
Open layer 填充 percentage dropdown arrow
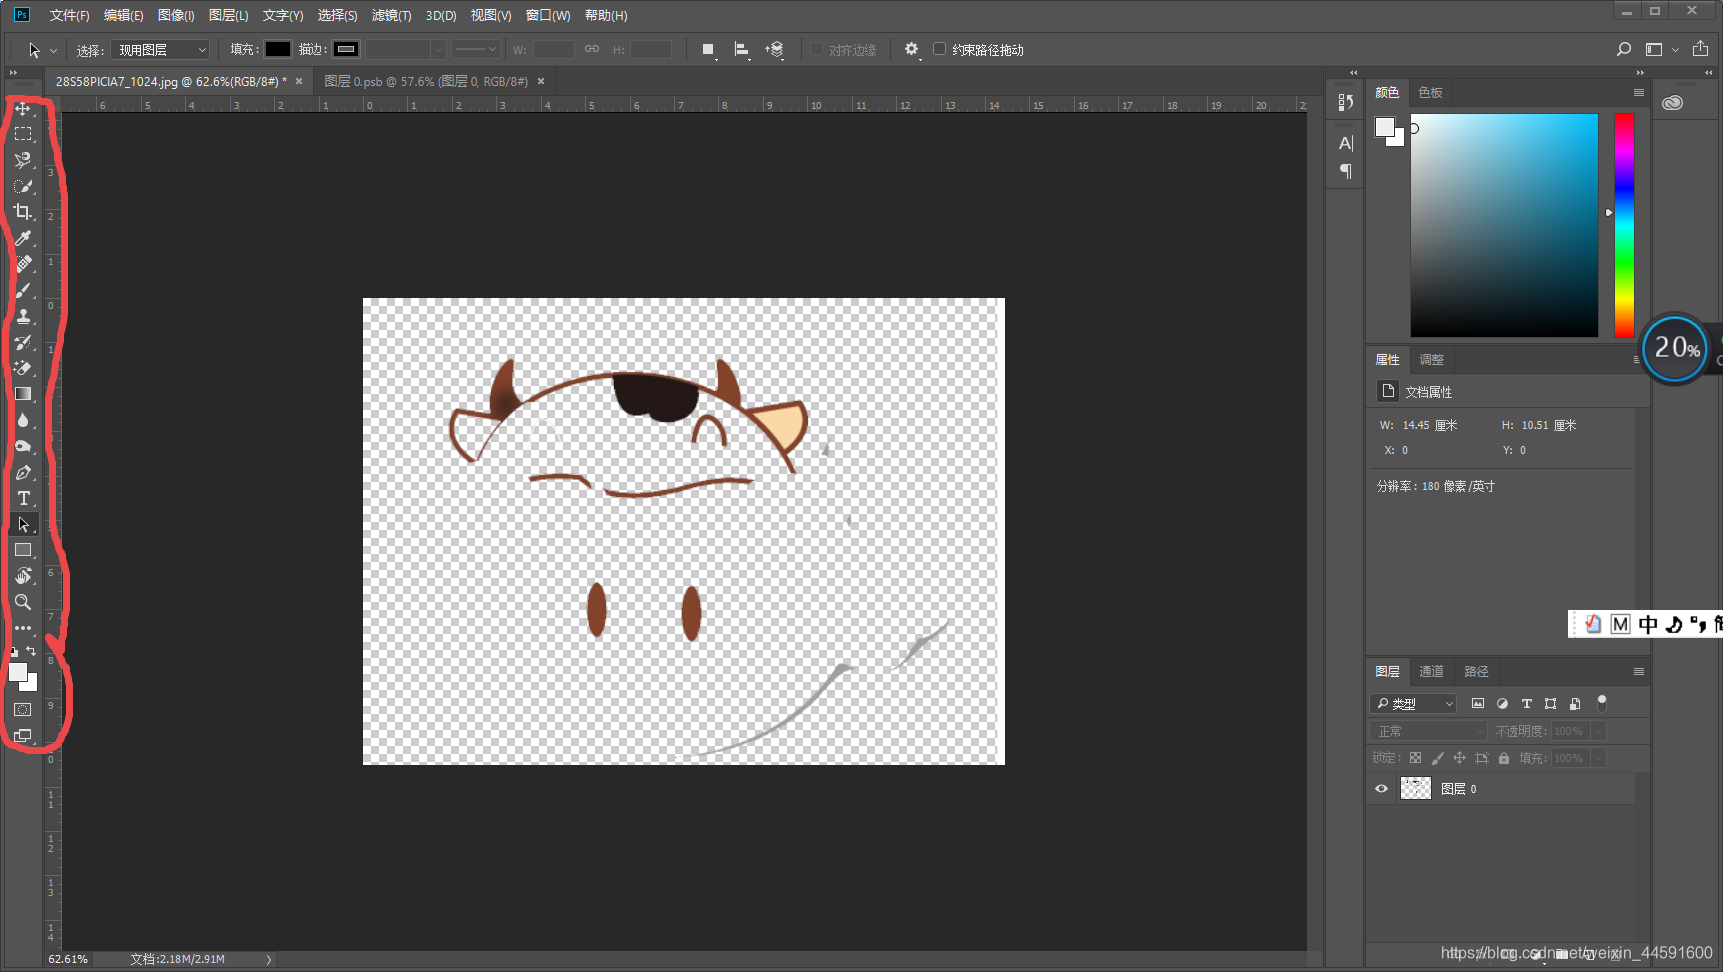click(1598, 758)
